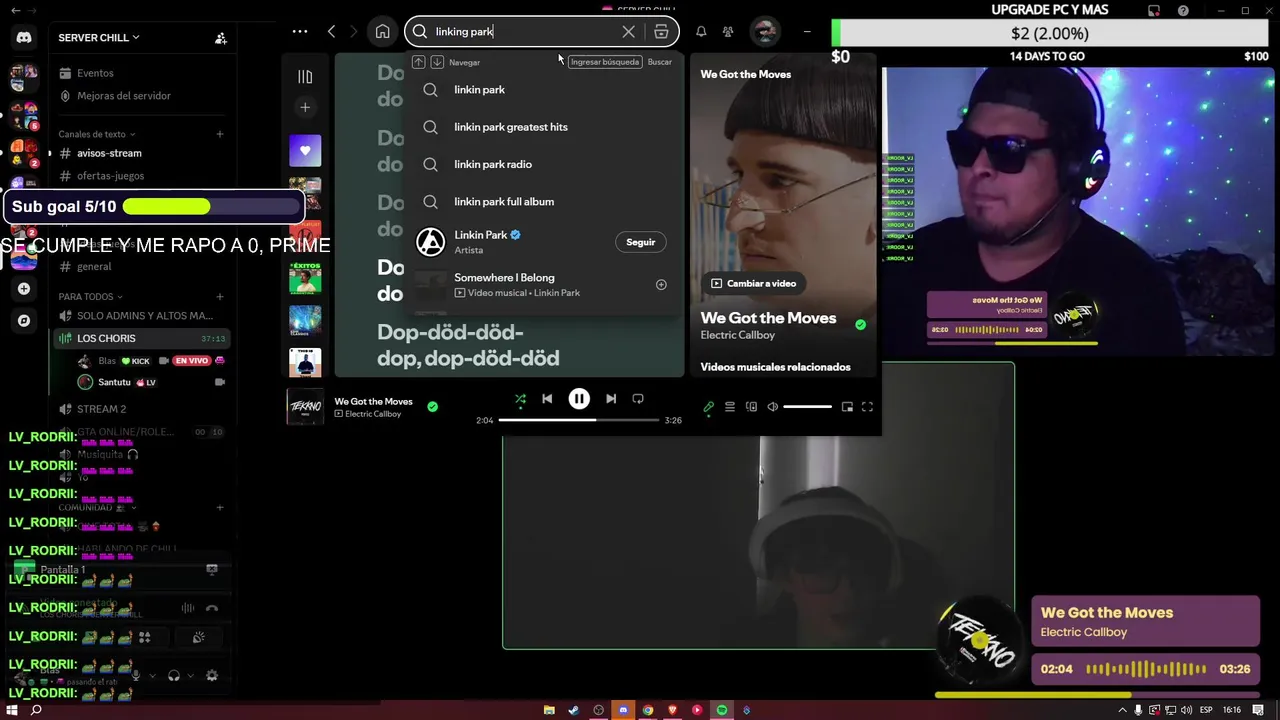Open the SERVER CHILL server dropdown
Screen dimensions: 1280x720
(x=99, y=38)
